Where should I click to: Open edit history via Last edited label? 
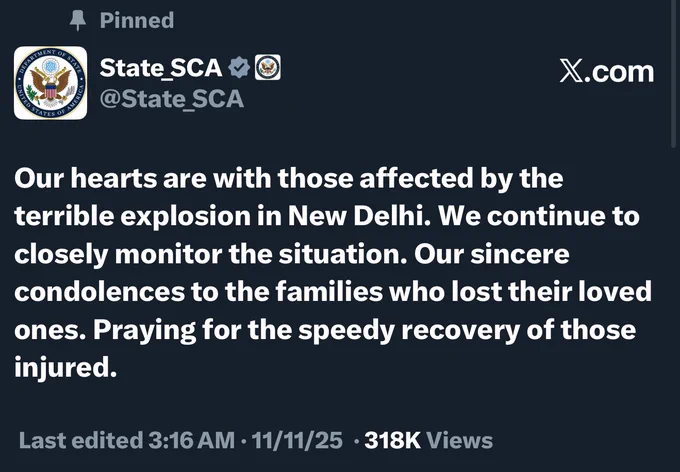click(x=81, y=440)
